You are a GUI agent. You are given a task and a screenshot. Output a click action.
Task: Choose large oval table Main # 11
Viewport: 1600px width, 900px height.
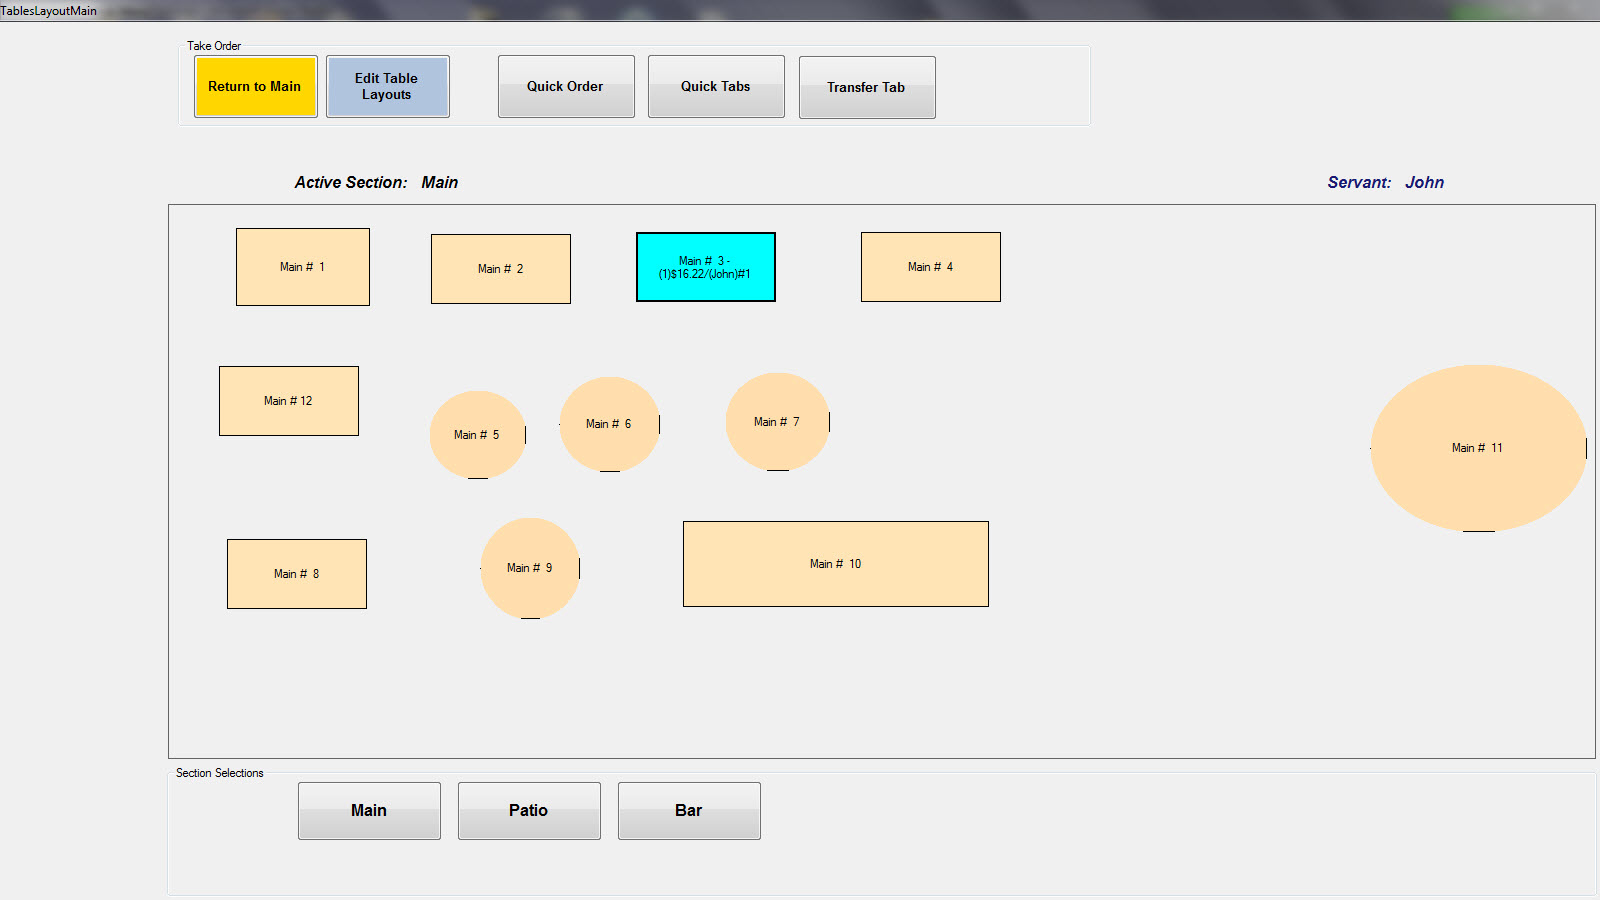1478,448
